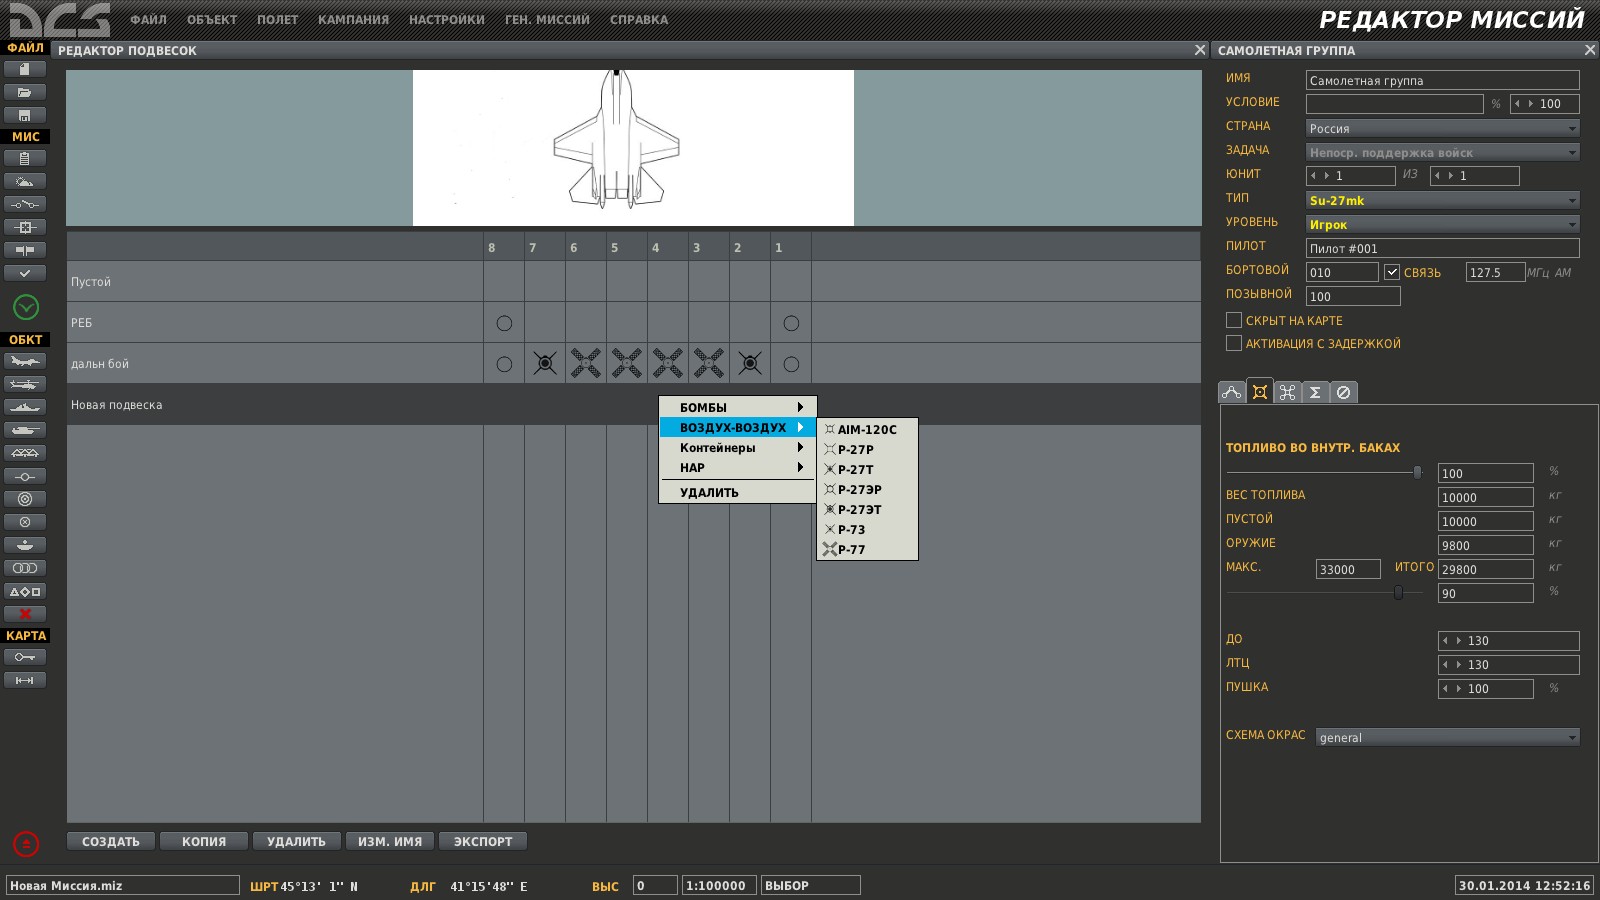Expand the СТРАНА dropdown showing Россия

(1442, 128)
